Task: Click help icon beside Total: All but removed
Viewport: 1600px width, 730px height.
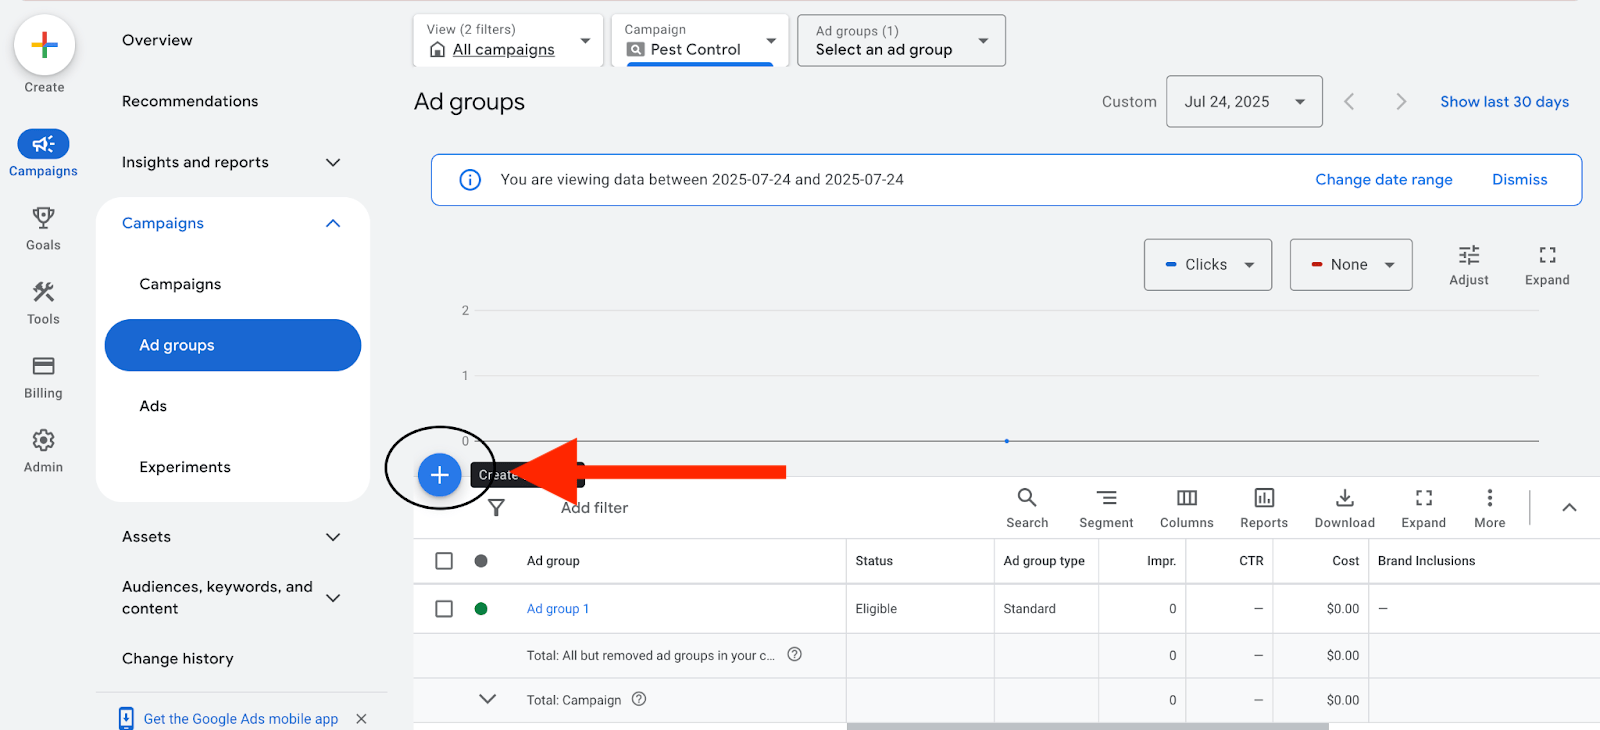Action: pyautogui.click(x=795, y=654)
